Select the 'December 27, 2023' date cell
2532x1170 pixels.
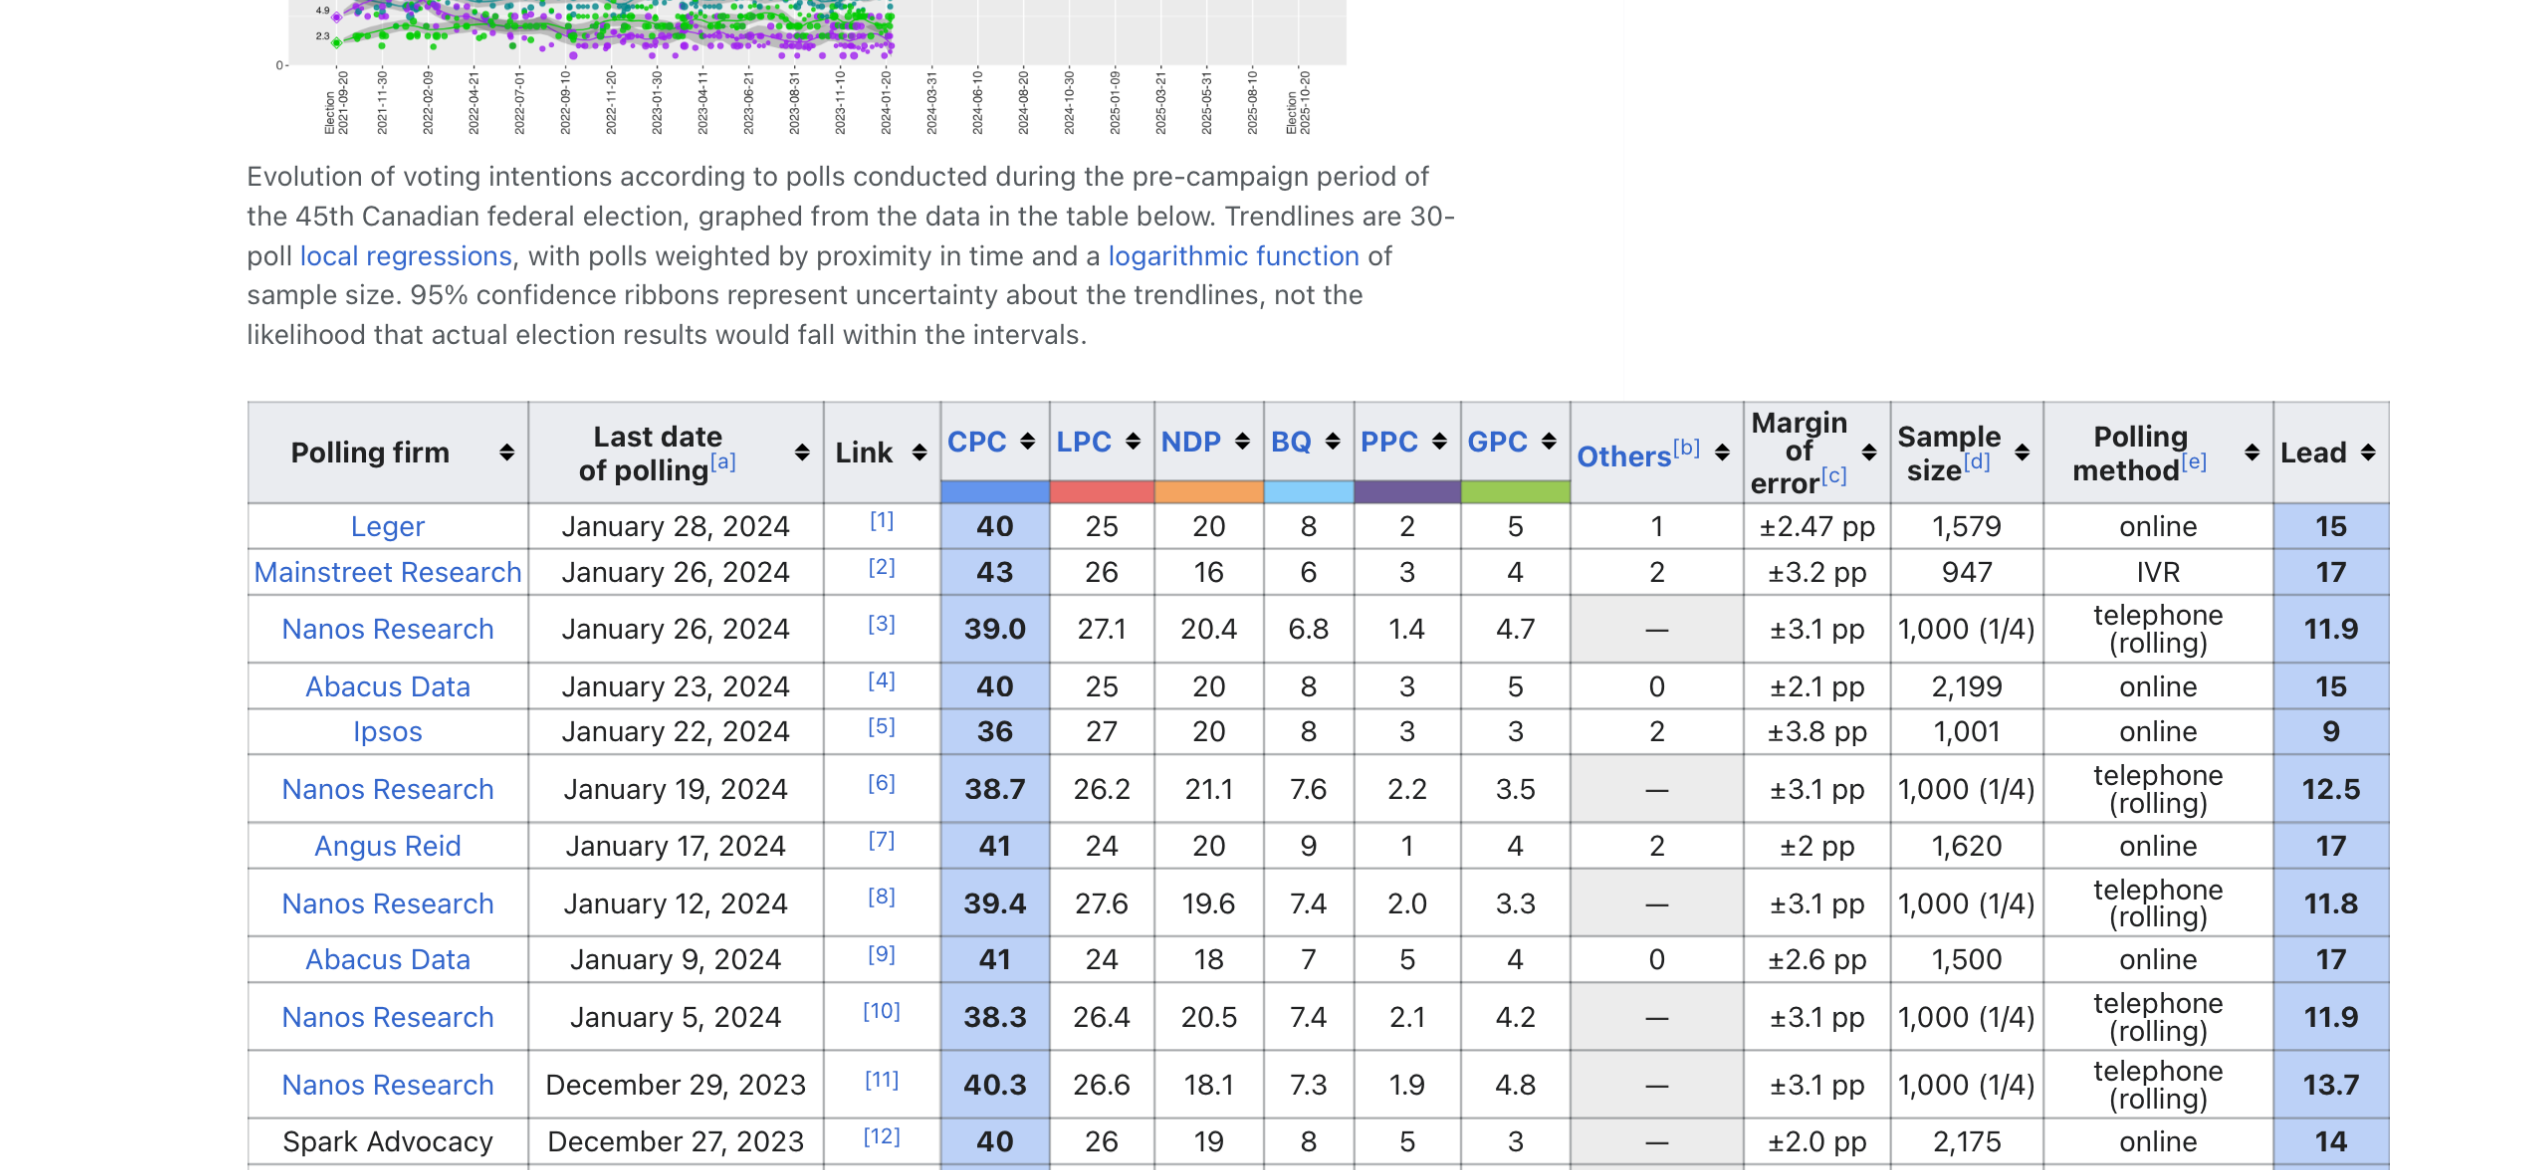pyautogui.click(x=676, y=1142)
